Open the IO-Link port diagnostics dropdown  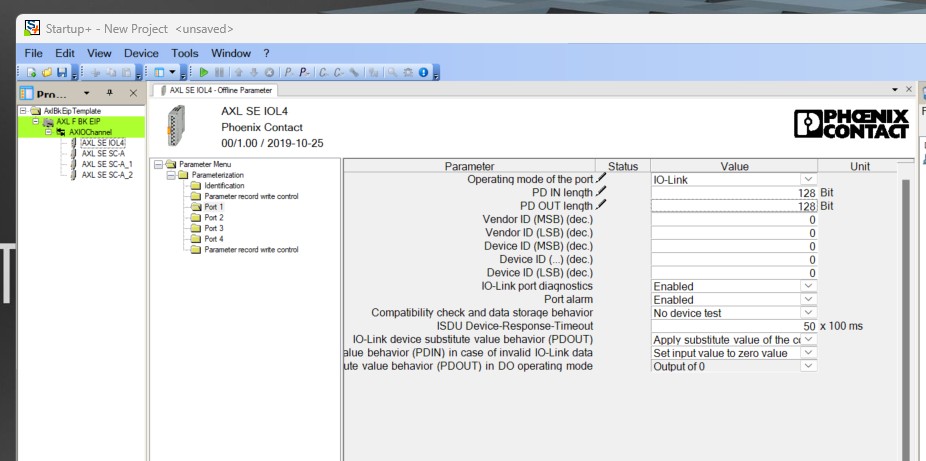point(808,286)
